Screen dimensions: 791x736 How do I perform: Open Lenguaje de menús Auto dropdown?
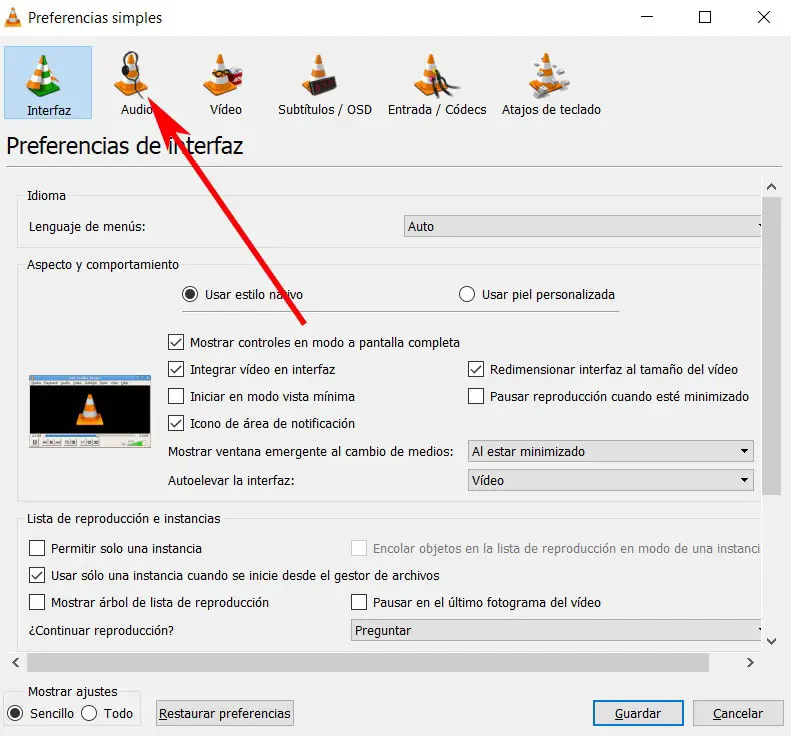(x=582, y=226)
